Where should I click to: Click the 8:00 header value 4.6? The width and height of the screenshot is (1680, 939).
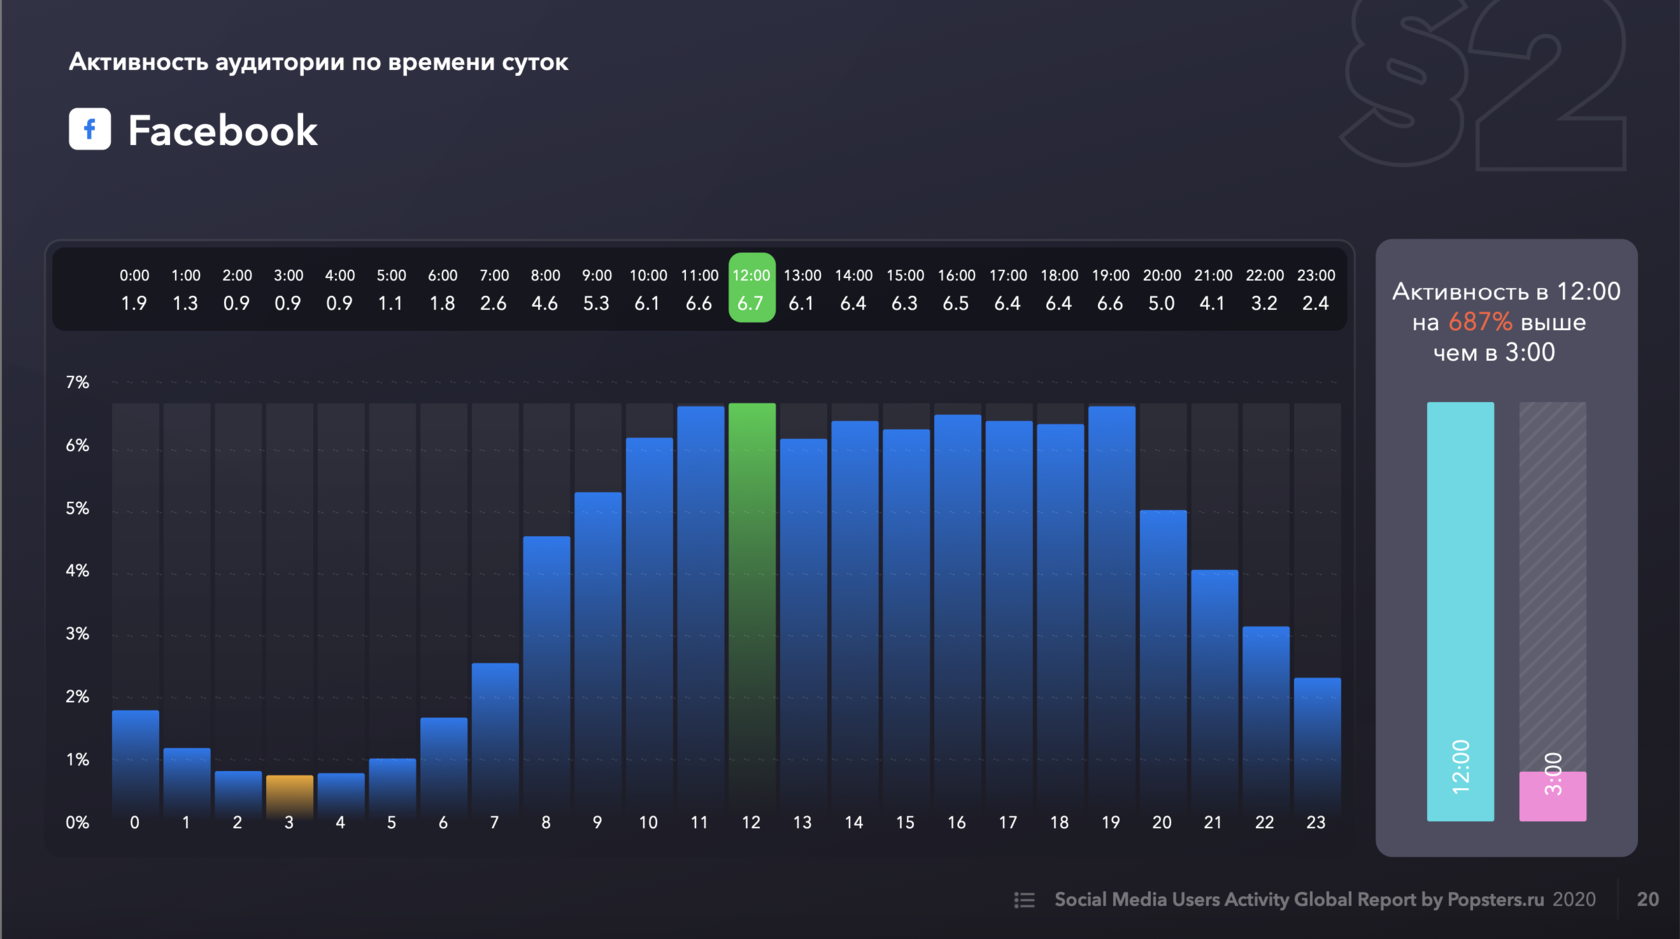[545, 303]
